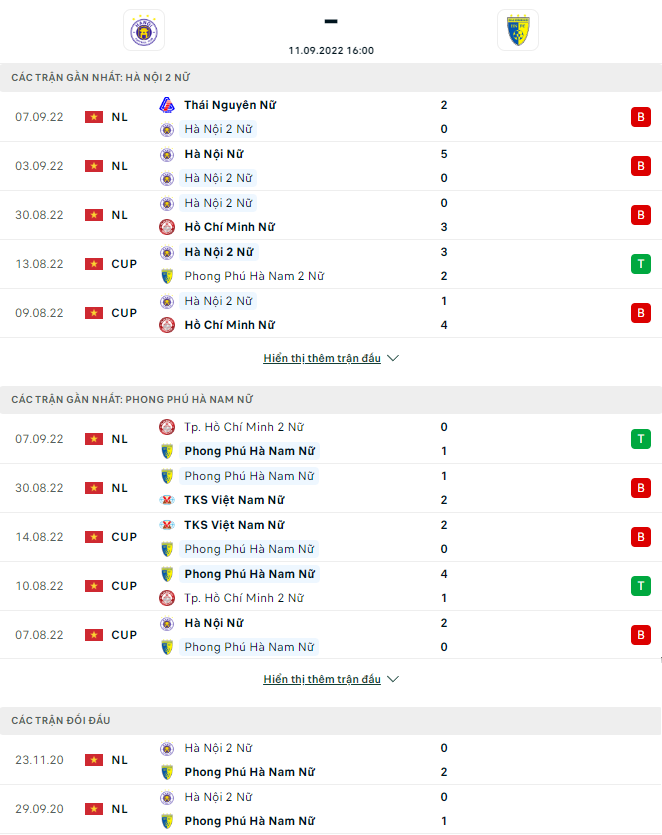
Task: Select the 'Các trận đối đầu' section header
Action: tap(61, 720)
